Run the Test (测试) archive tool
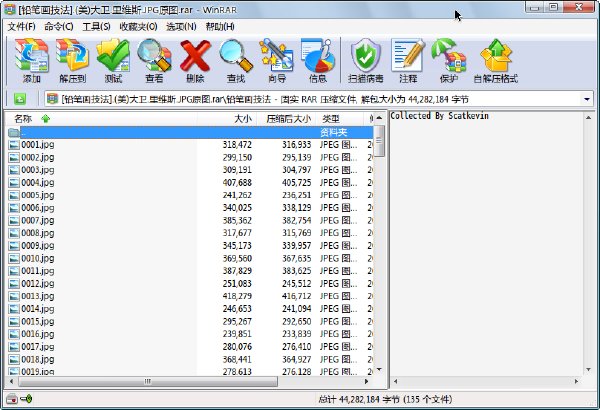600x410 pixels. click(x=113, y=61)
